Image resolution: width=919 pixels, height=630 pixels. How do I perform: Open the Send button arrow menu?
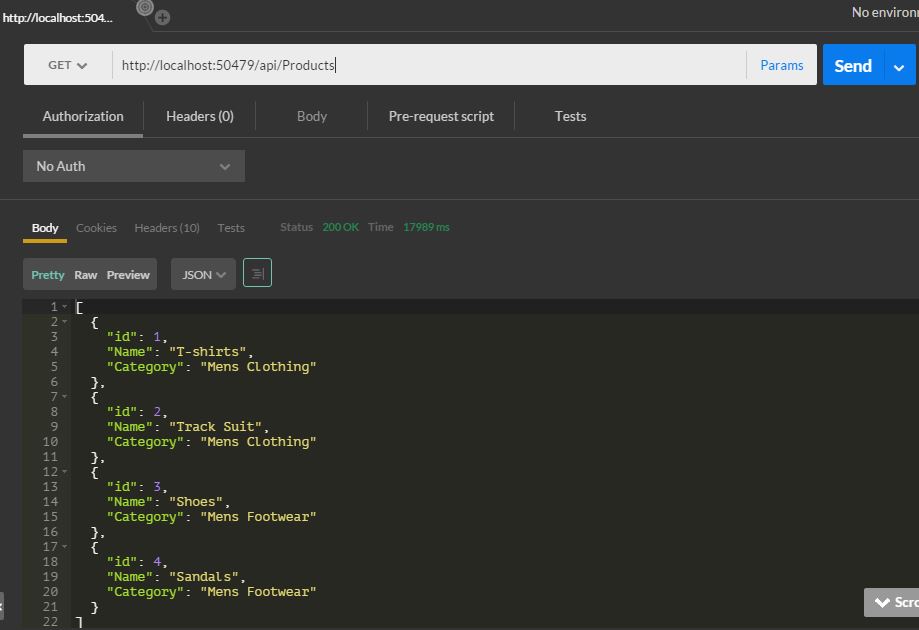coord(899,66)
